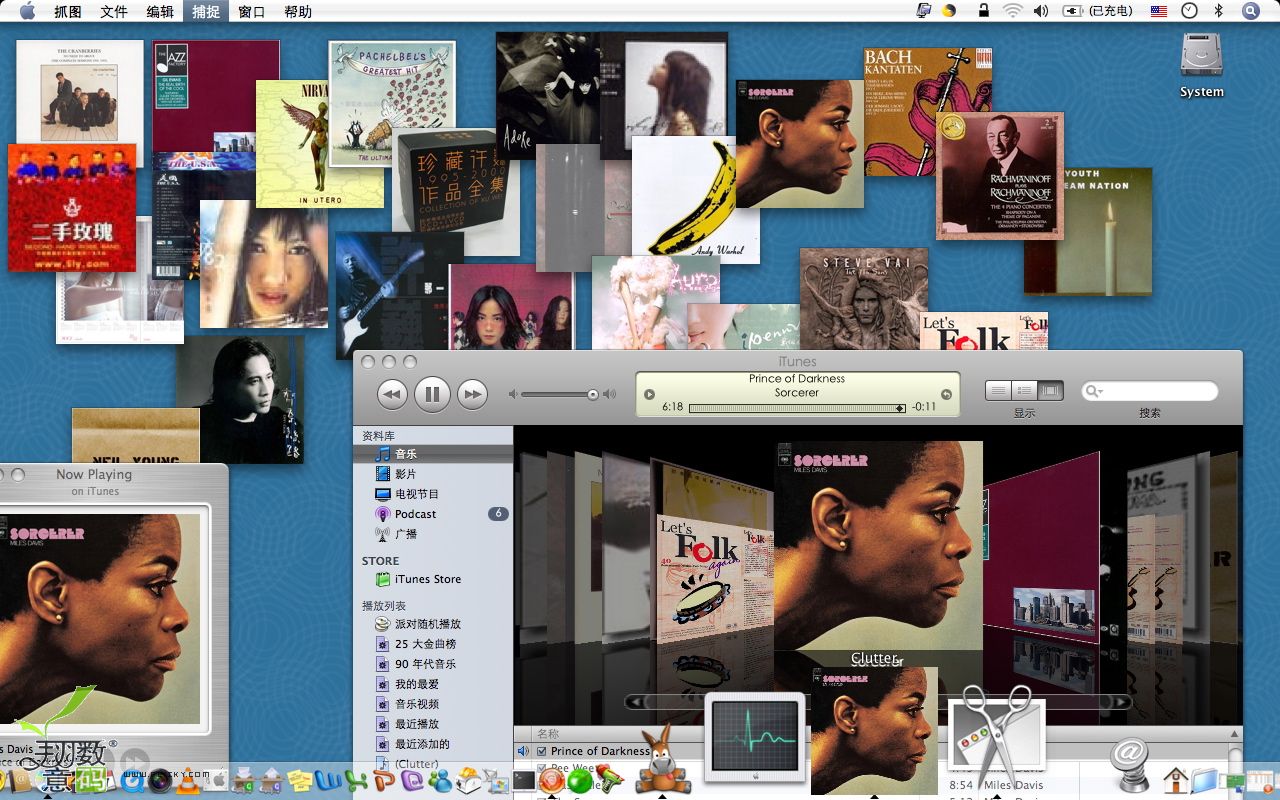
Task: Open the 25 大金曲榜 playlist
Action: [x=433, y=644]
